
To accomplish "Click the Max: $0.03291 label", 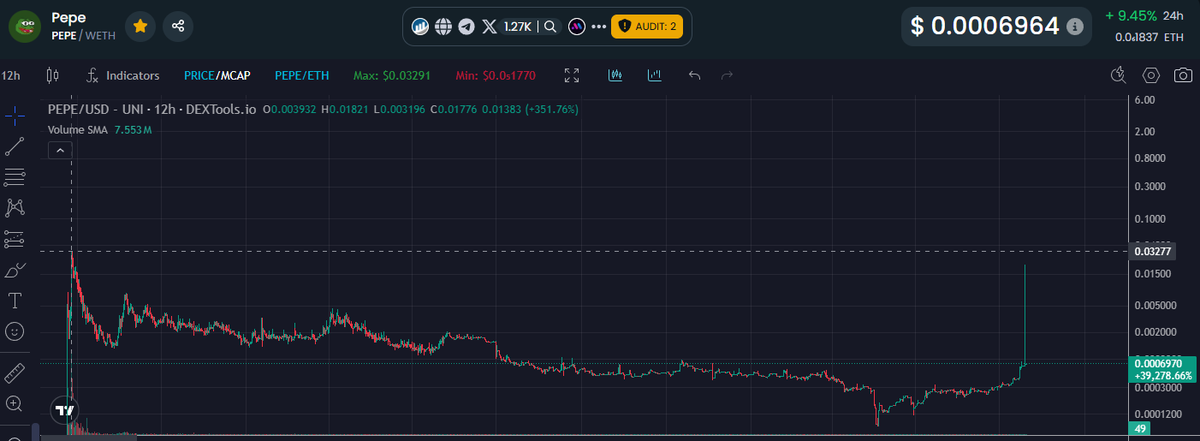I will pos(393,75).
